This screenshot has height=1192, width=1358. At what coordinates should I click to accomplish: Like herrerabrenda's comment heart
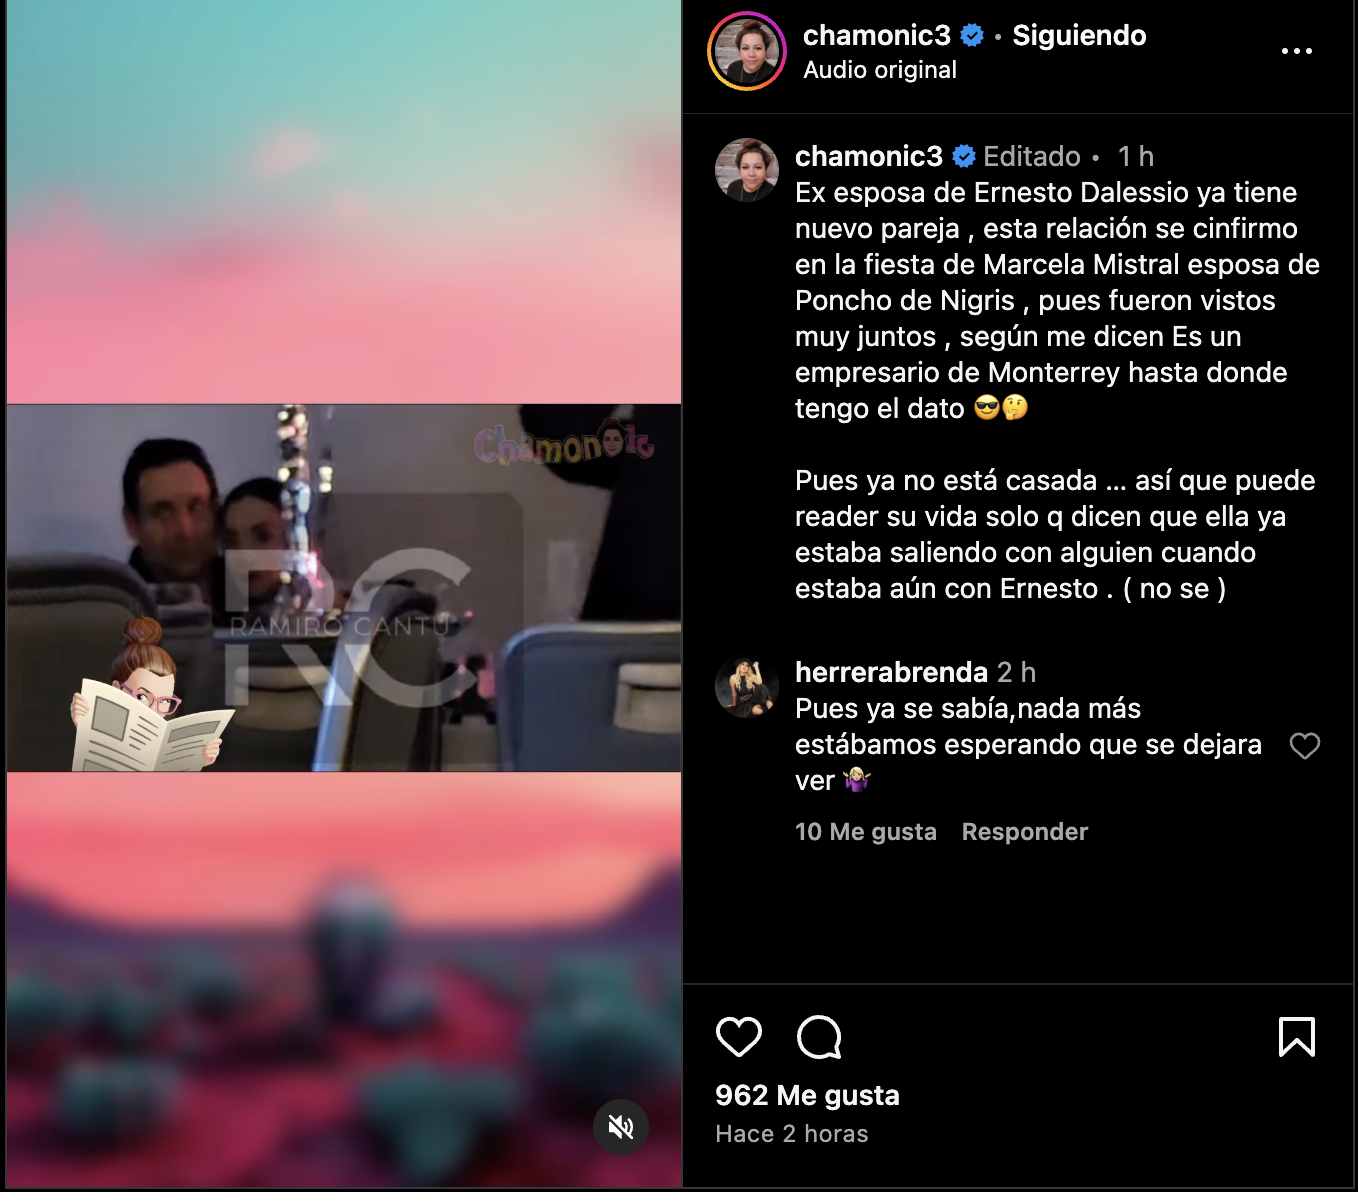click(x=1305, y=745)
